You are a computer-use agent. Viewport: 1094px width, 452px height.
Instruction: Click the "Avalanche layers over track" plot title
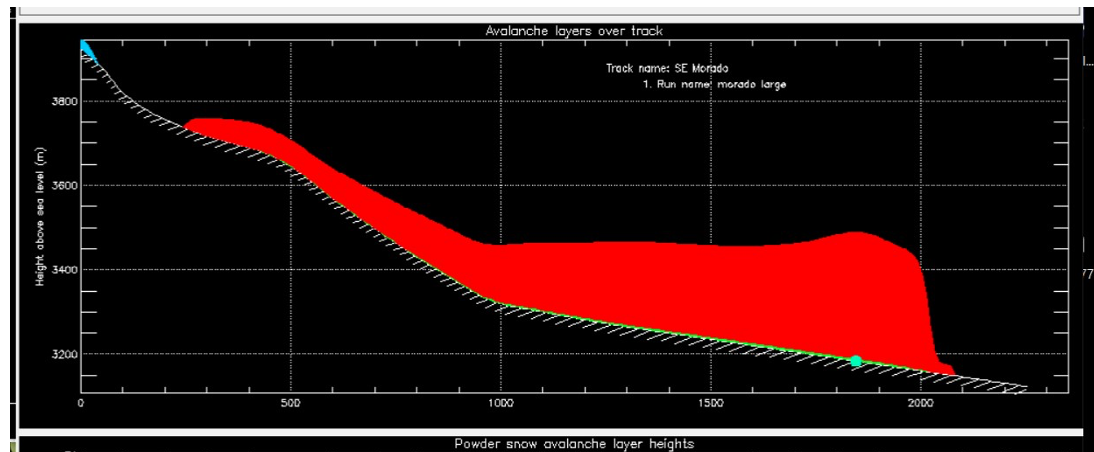574,31
